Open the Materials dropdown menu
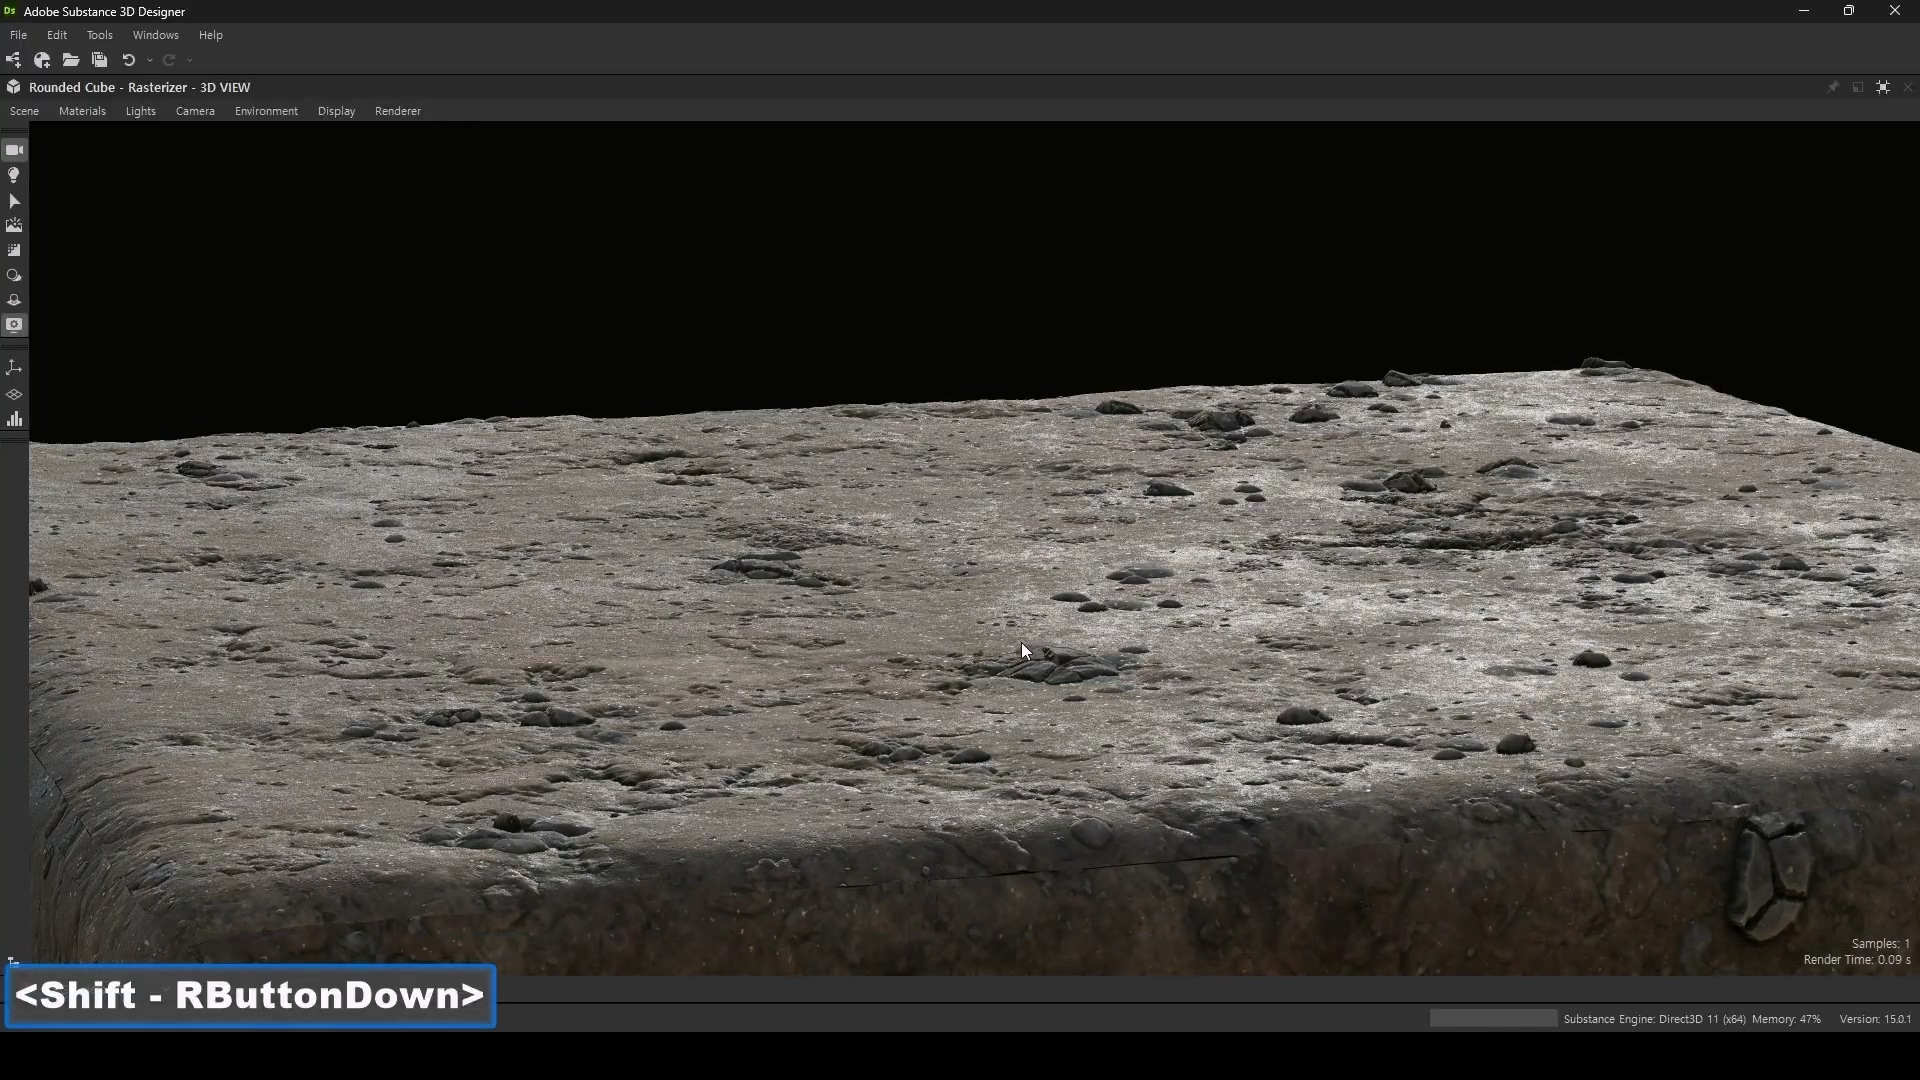The image size is (1920, 1080). (x=82, y=111)
